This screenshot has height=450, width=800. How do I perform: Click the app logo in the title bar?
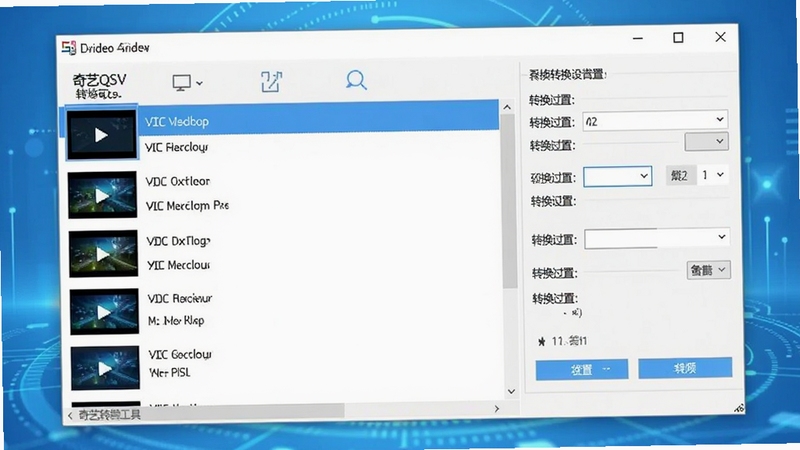(x=68, y=48)
